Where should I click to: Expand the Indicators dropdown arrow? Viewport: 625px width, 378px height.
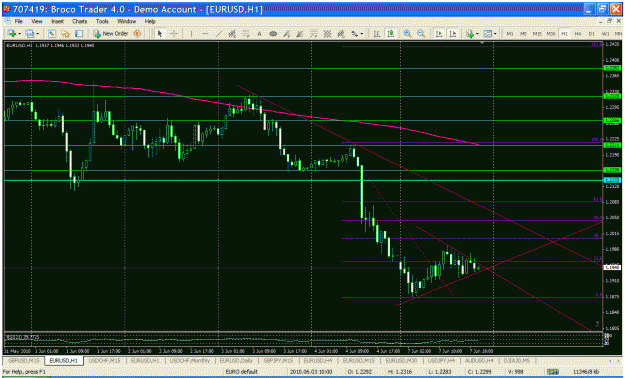pyautogui.click(x=477, y=34)
